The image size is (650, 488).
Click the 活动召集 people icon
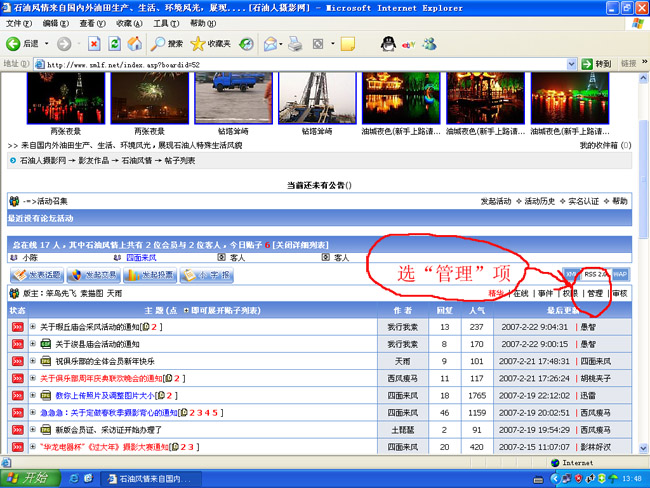14,202
